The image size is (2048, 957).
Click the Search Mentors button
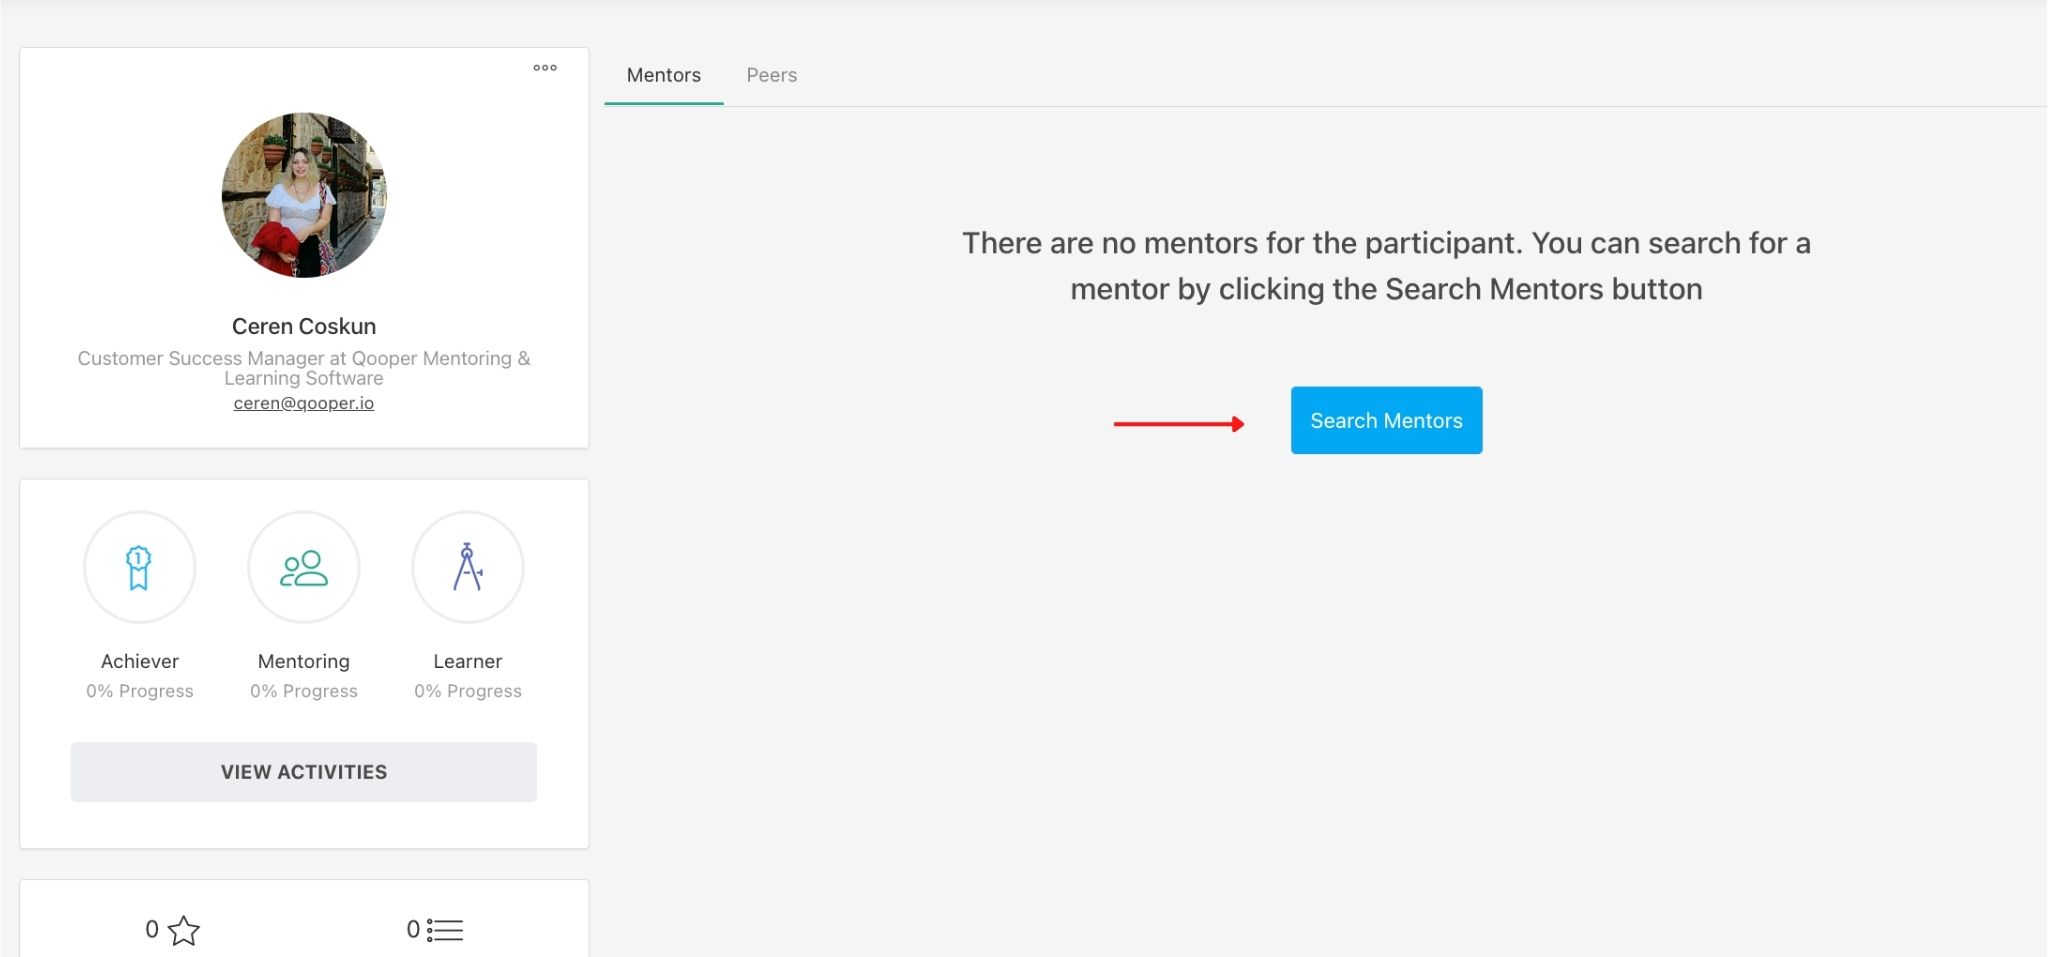(x=1386, y=420)
